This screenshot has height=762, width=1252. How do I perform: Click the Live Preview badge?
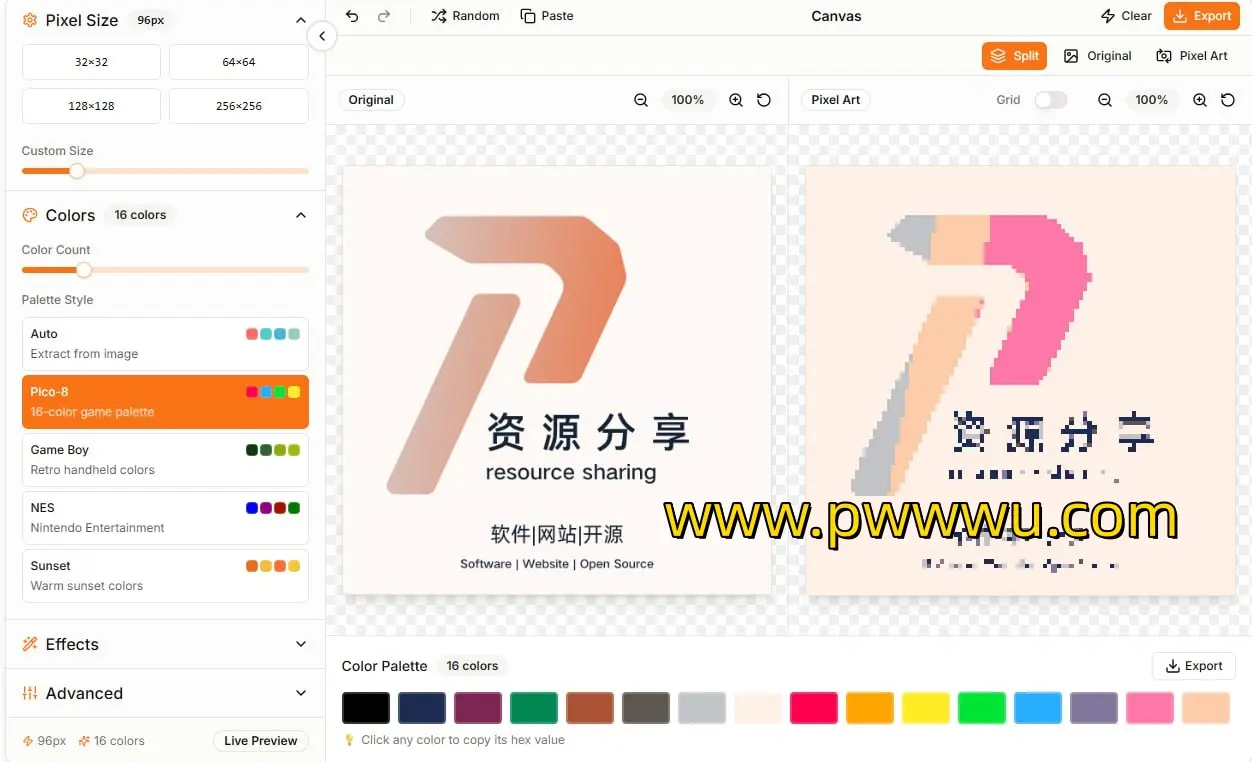tap(260, 741)
